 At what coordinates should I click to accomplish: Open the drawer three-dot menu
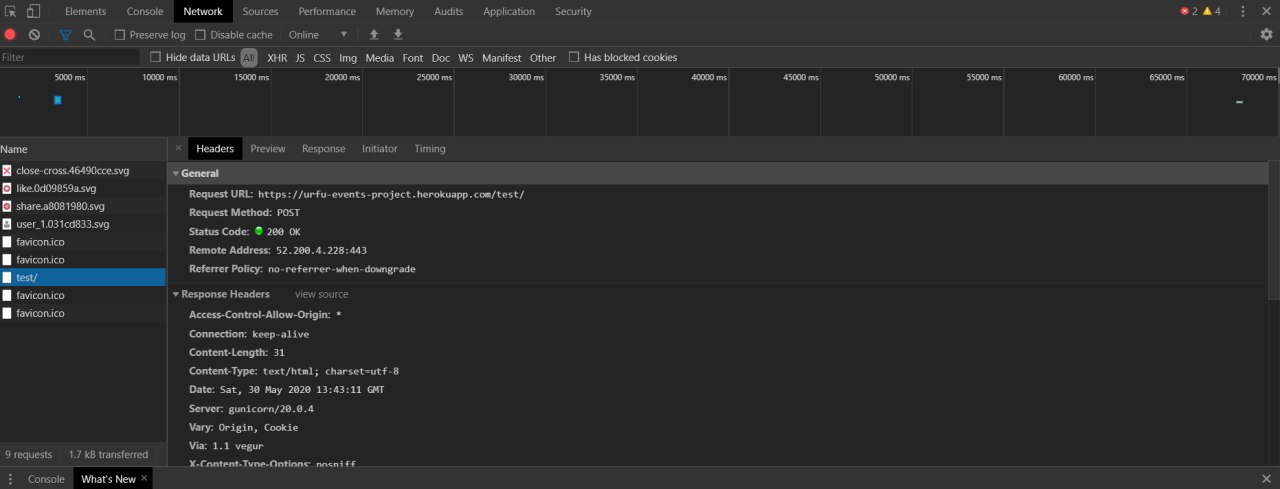[11, 479]
